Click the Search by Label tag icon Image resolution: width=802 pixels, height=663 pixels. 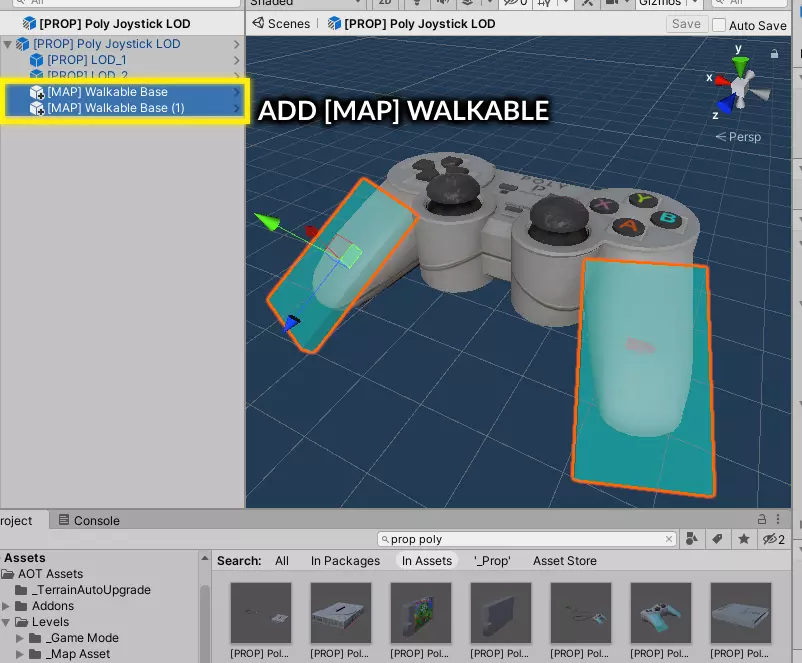[x=717, y=539]
